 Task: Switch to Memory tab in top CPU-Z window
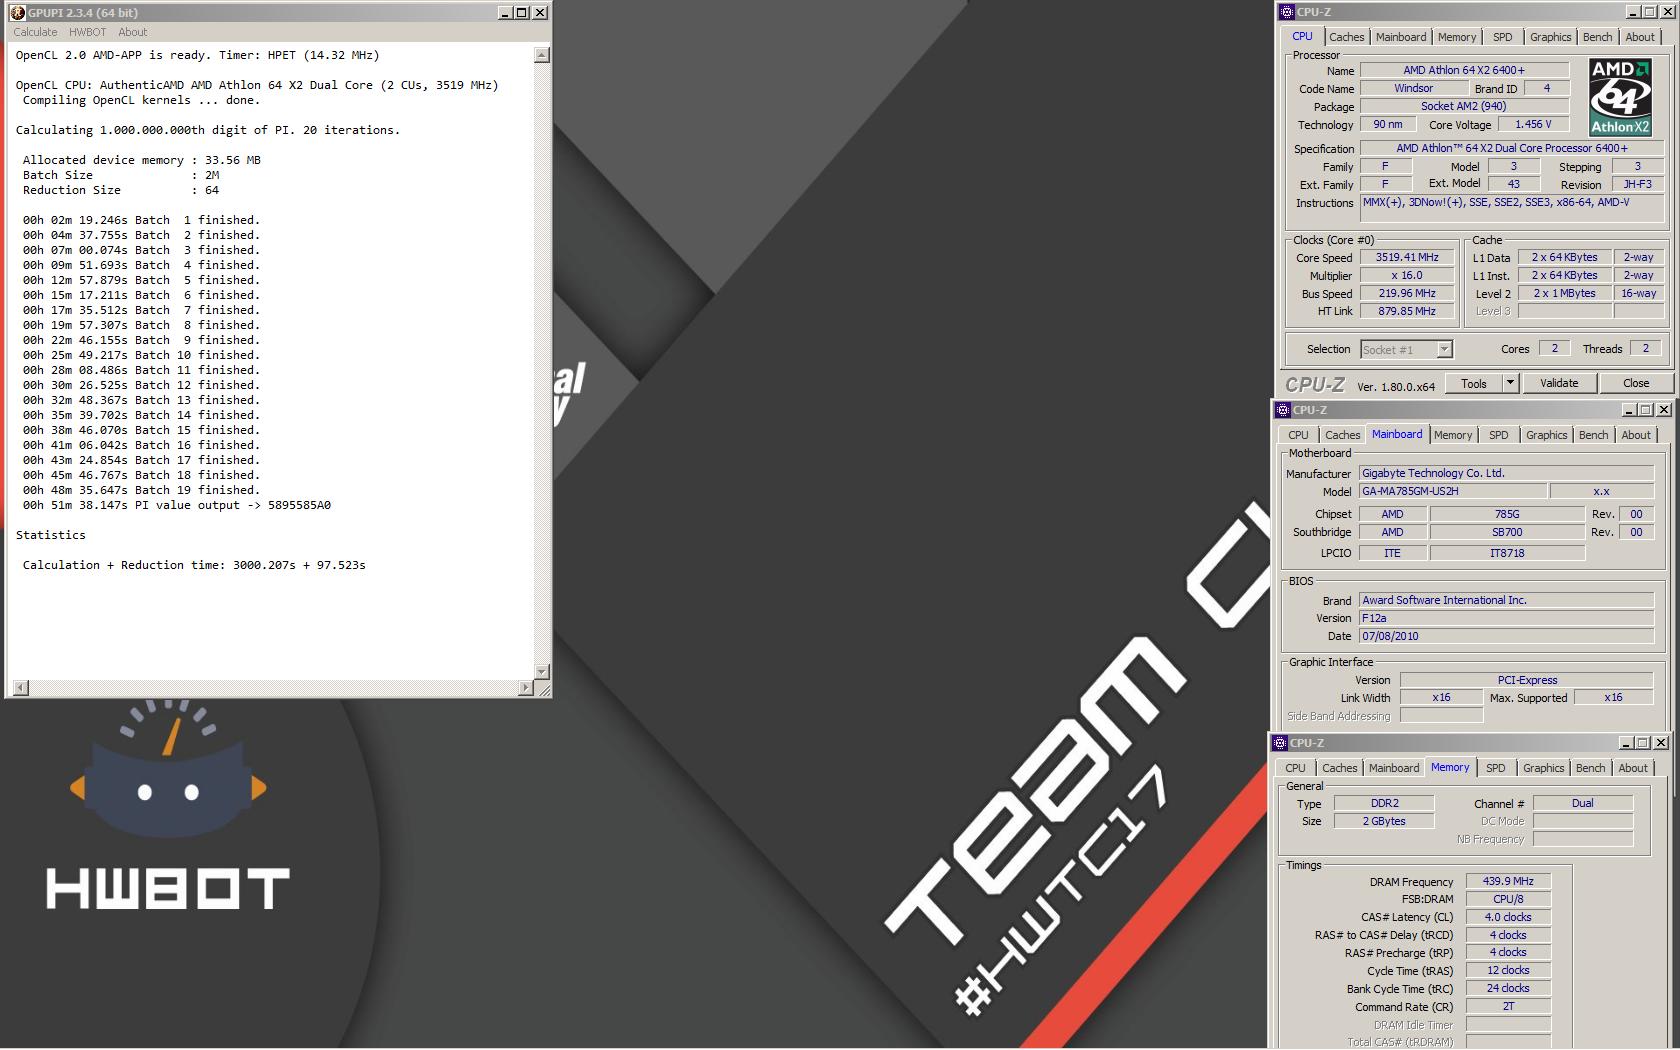point(1457,37)
